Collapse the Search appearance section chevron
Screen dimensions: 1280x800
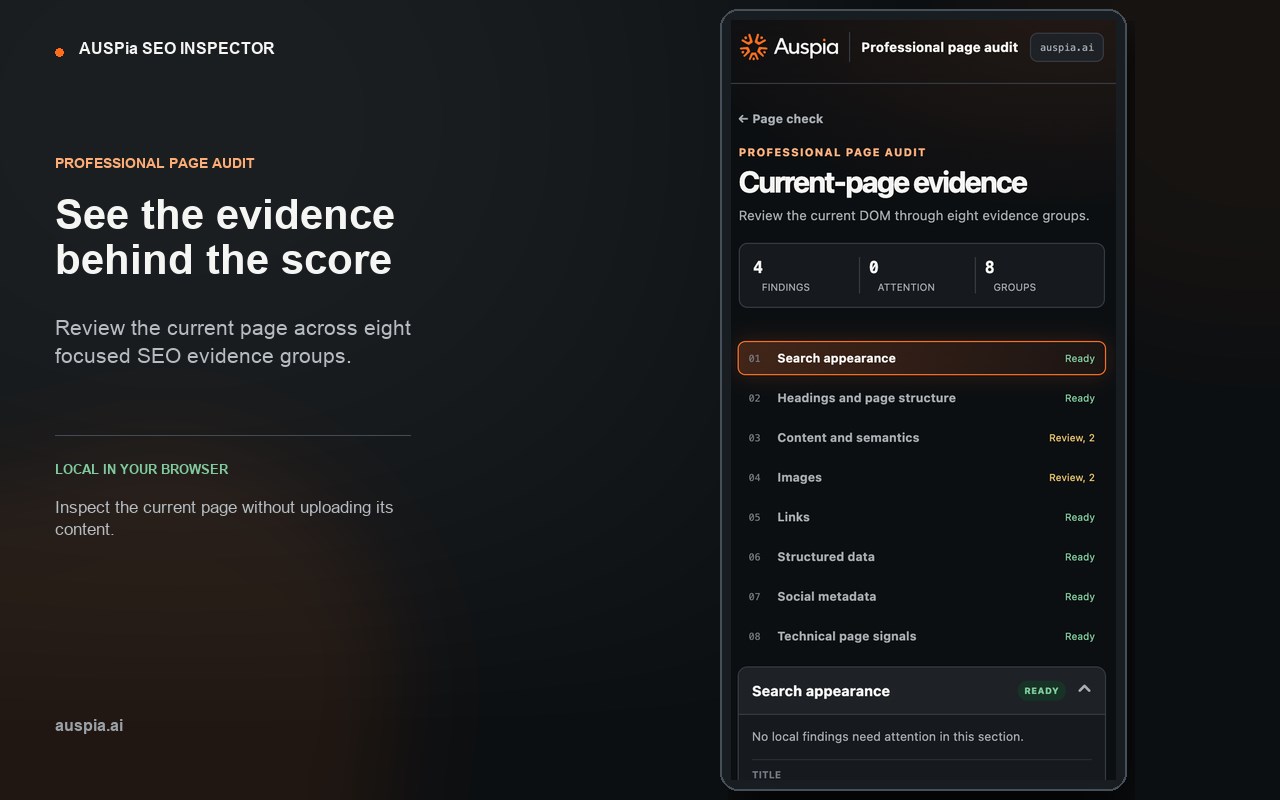pos(1084,690)
